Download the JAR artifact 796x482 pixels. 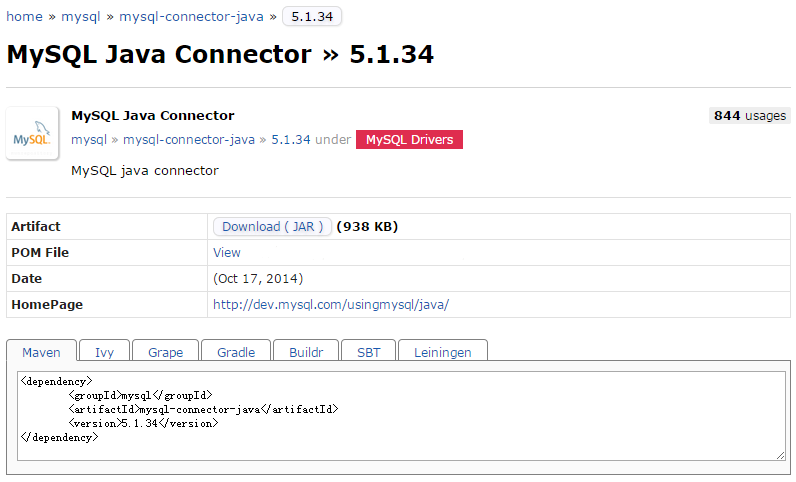[x=272, y=227]
